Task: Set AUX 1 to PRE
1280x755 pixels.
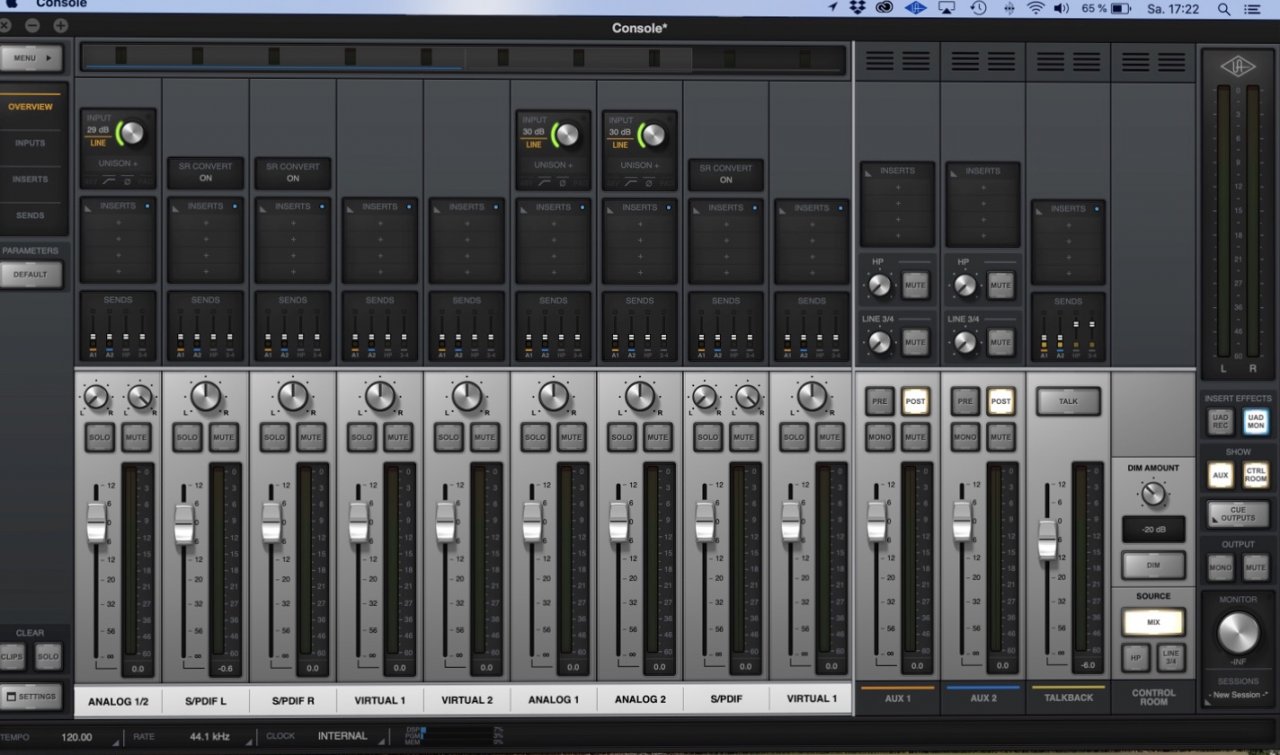Action: pos(880,401)
